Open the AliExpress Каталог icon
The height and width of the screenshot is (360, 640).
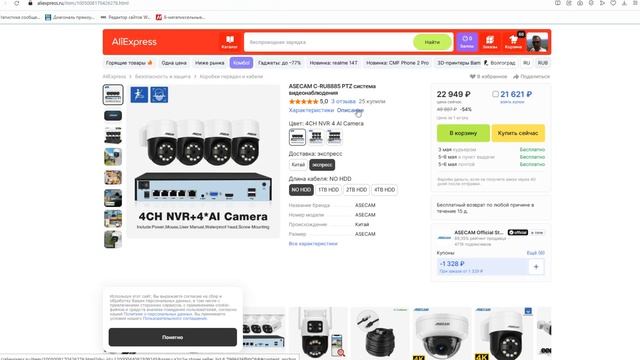point(229,42)
